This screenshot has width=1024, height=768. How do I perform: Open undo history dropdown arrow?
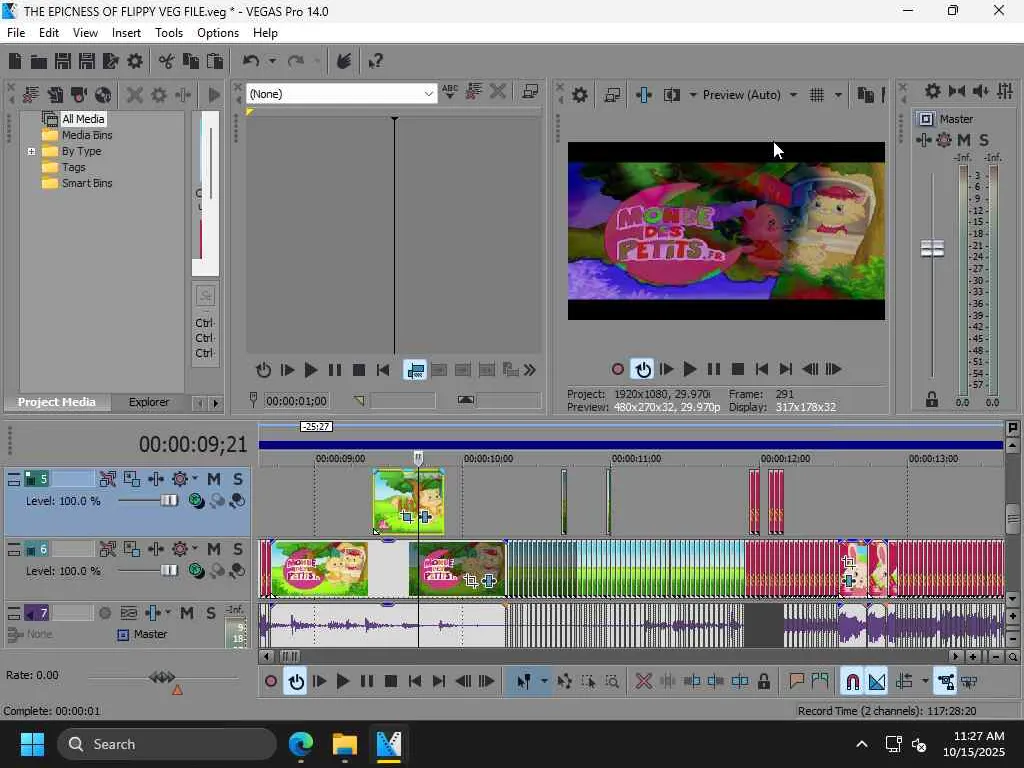(272, 61)
